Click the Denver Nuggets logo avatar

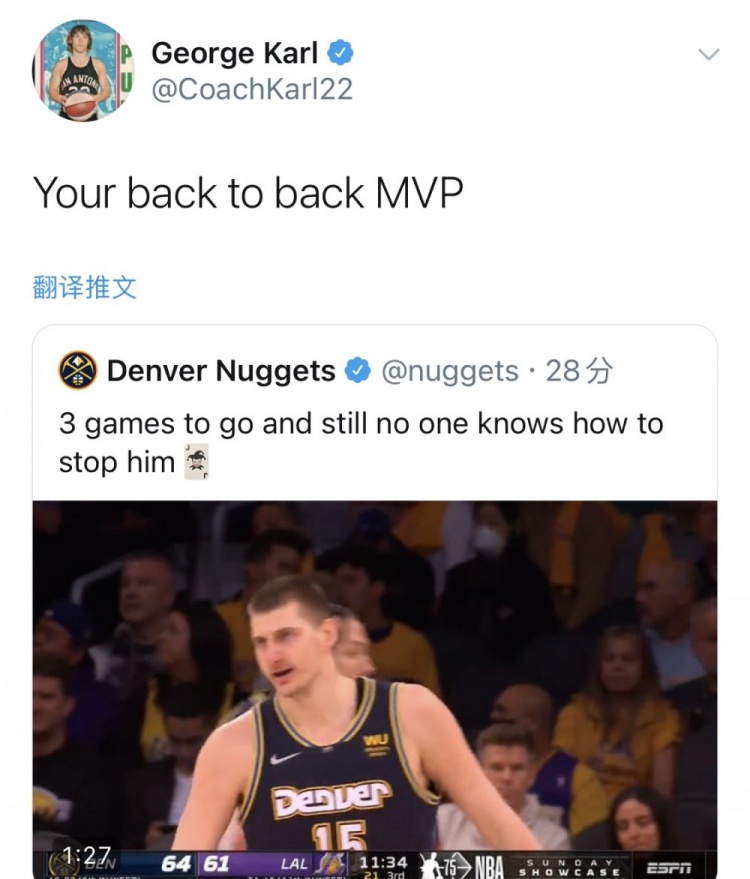coord(78,371)
